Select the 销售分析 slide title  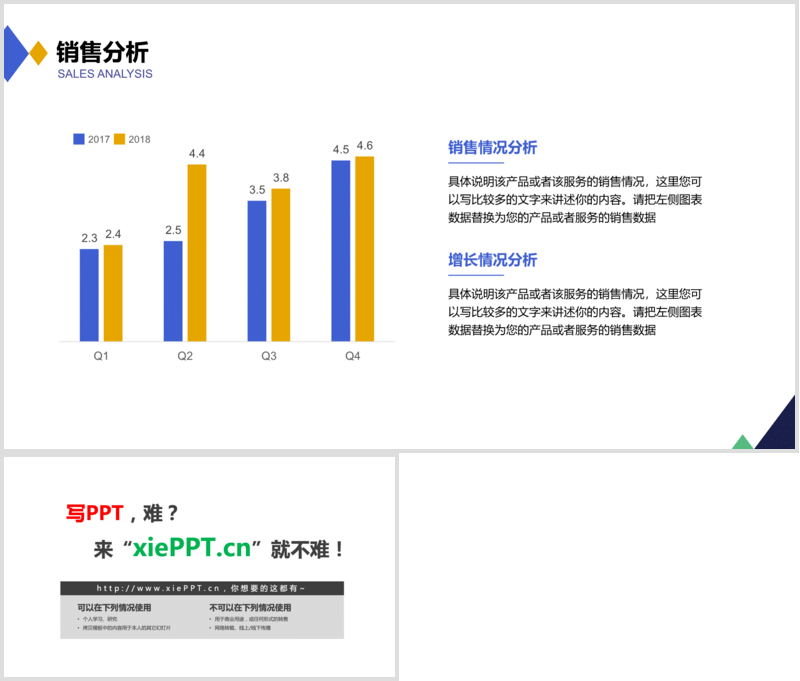point(102,51)
